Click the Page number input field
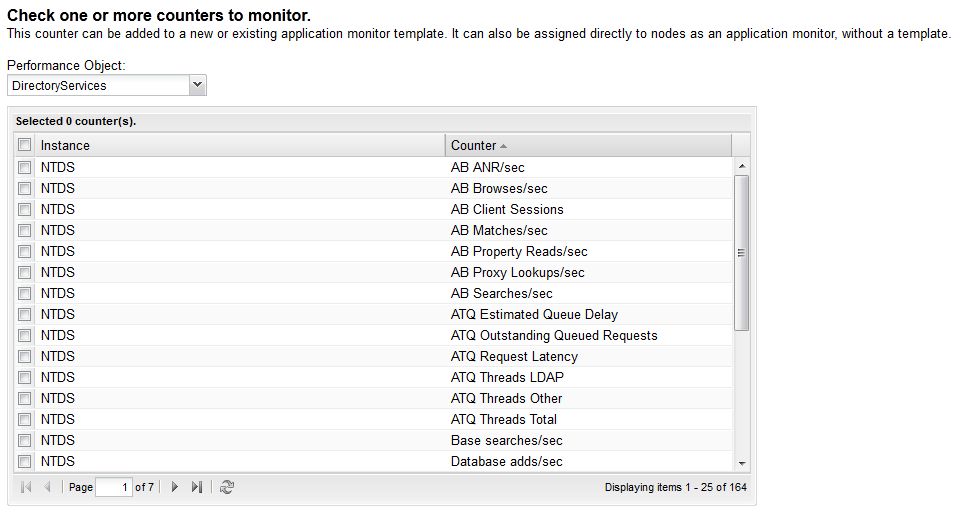This screenshot has width=963, height=514. [x=114, y=487]
